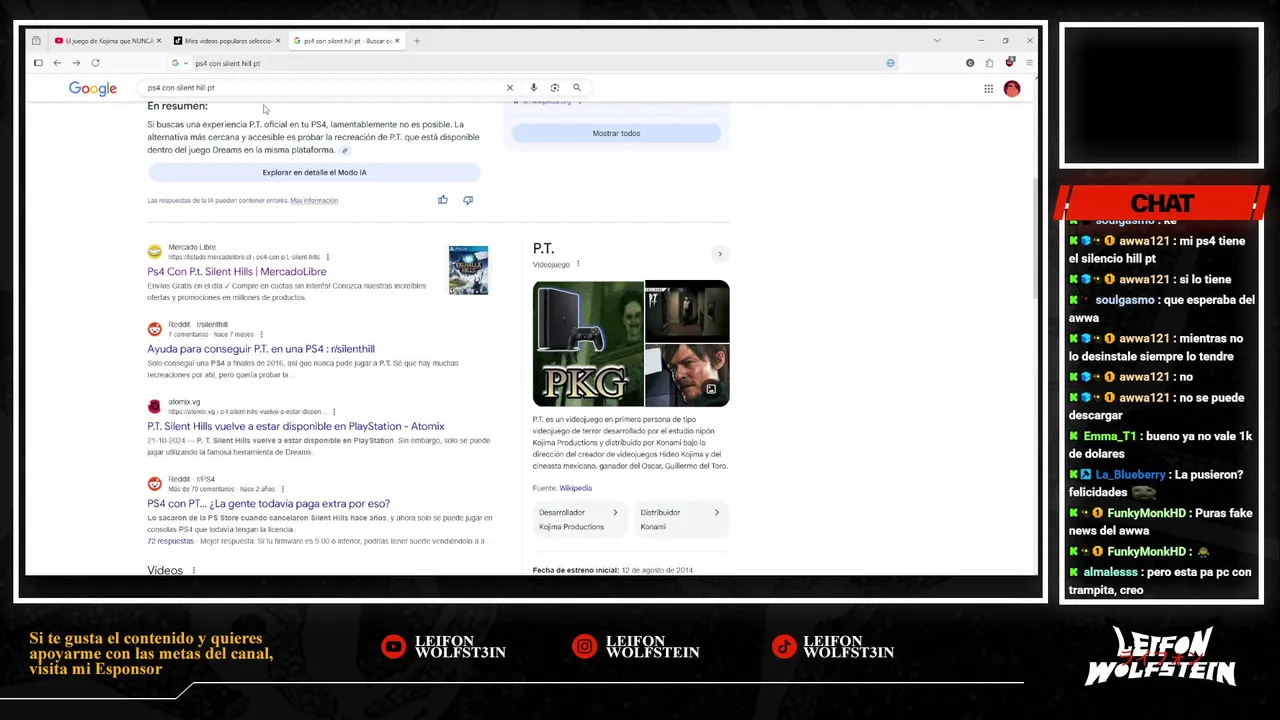
Task: Open the P.T. hallway image thumbnail
Action: 688,311
